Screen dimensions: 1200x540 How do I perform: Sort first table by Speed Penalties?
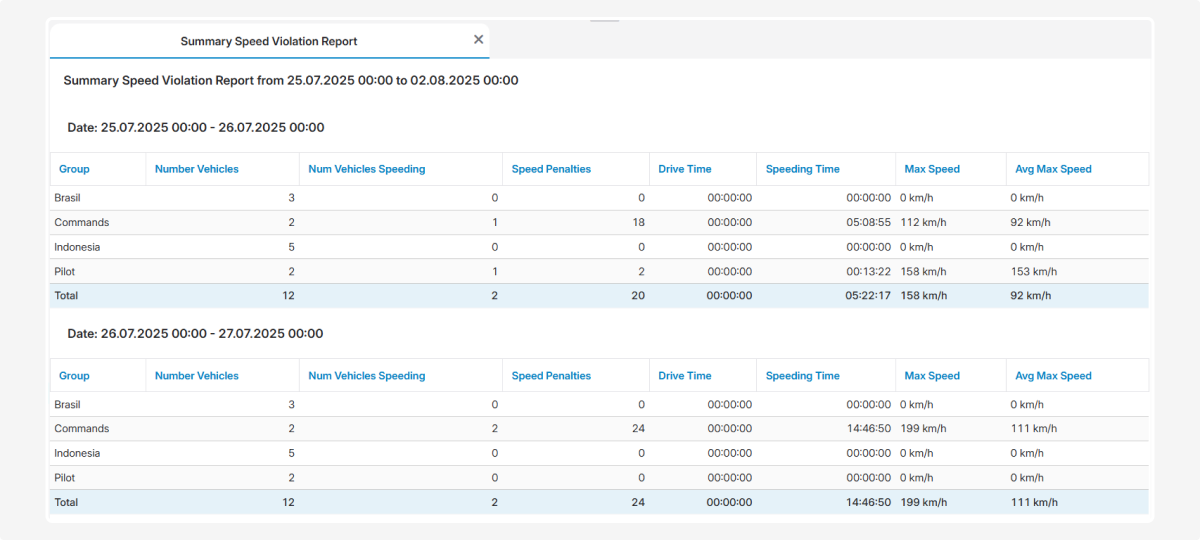(551, 169)
